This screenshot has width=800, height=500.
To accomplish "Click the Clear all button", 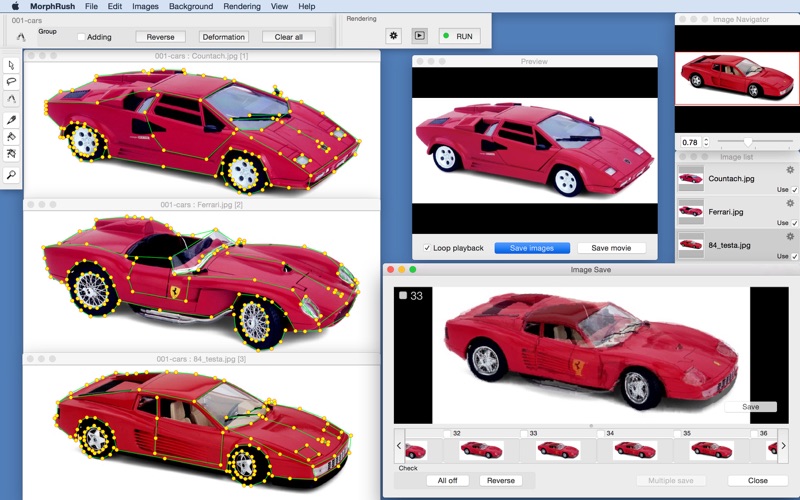I will coord(289,37).
